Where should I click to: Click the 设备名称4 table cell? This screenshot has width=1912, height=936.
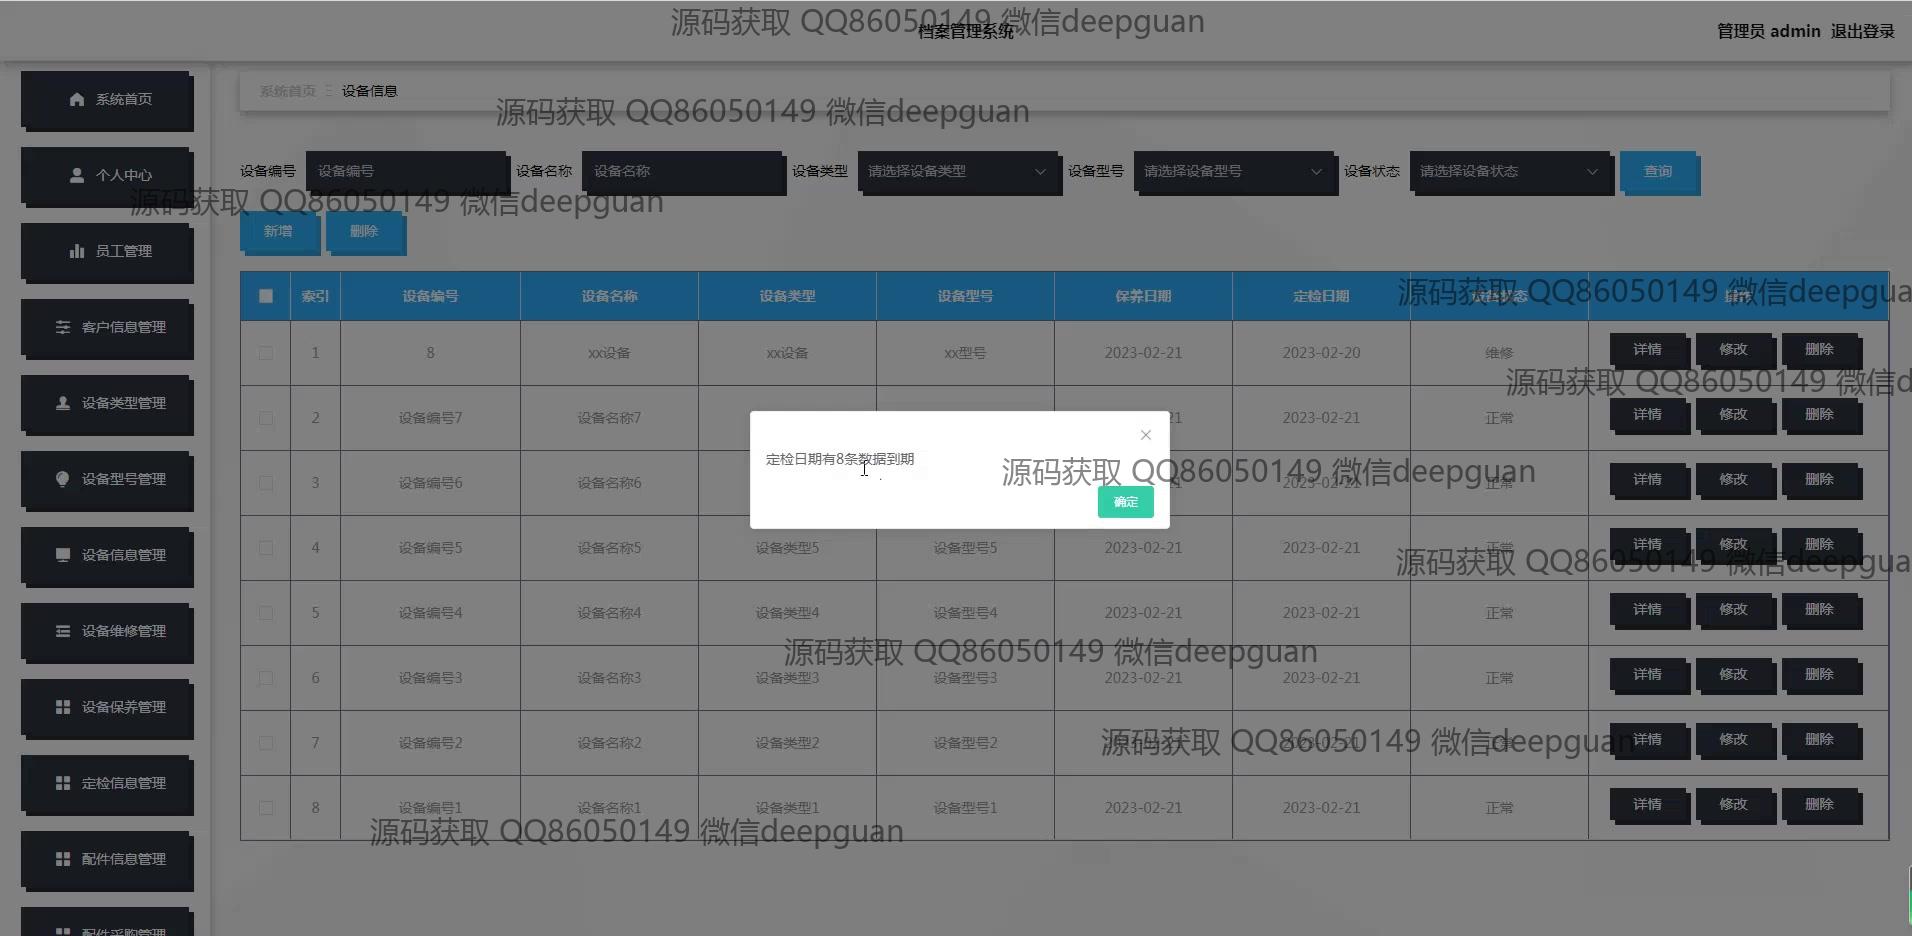609,613
